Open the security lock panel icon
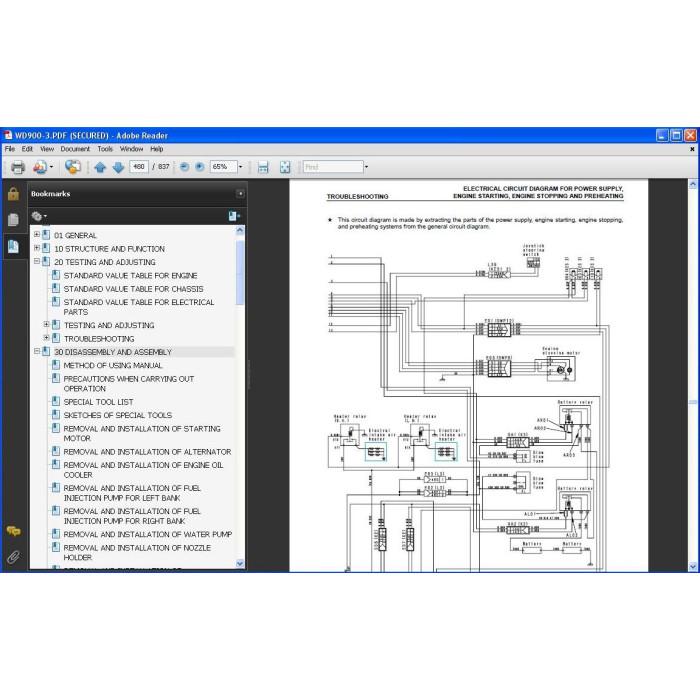The width and height of the screenshot is (700, 700). pos(13,194)
